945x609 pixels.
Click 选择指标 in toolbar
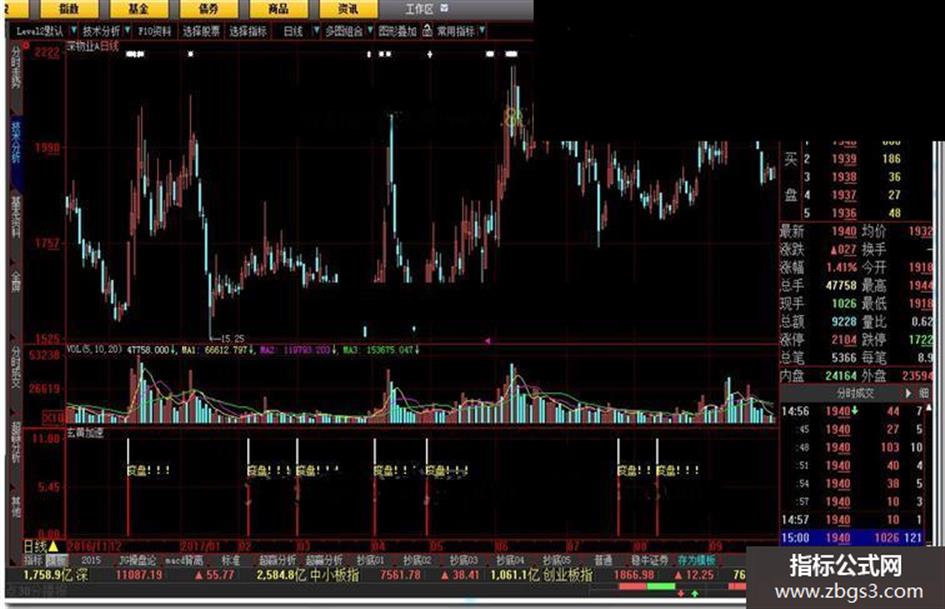248,31
